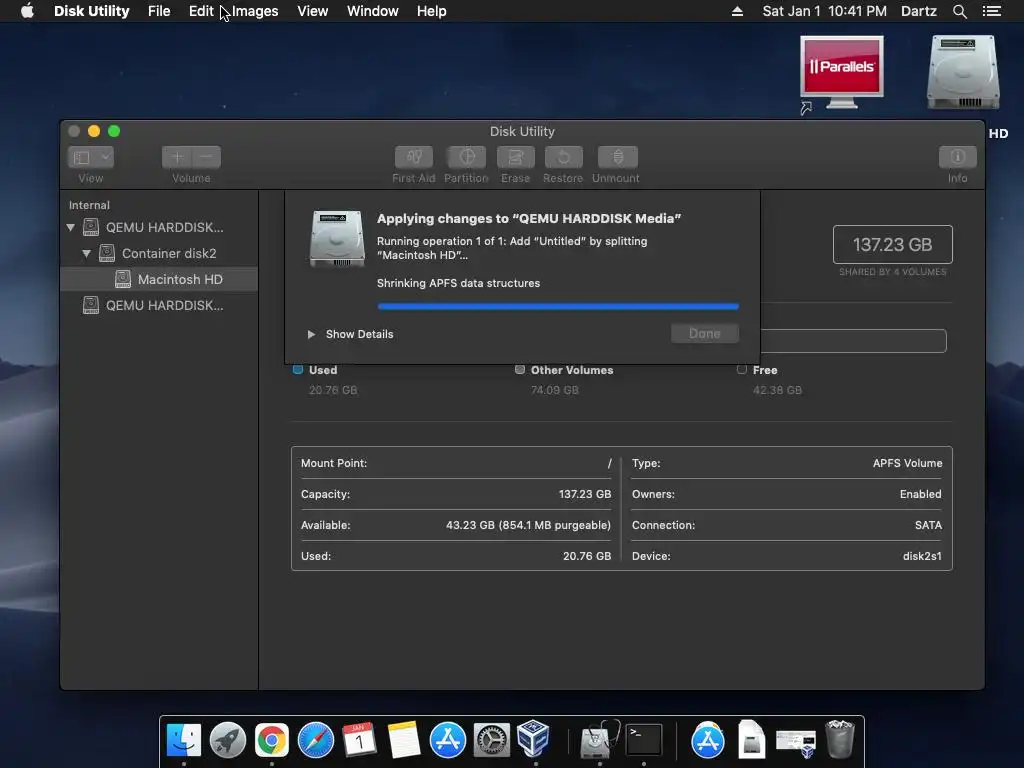Click the Other Volumes gray color legend
This screenshot has width=1024, height=768.
pos(520,370)
